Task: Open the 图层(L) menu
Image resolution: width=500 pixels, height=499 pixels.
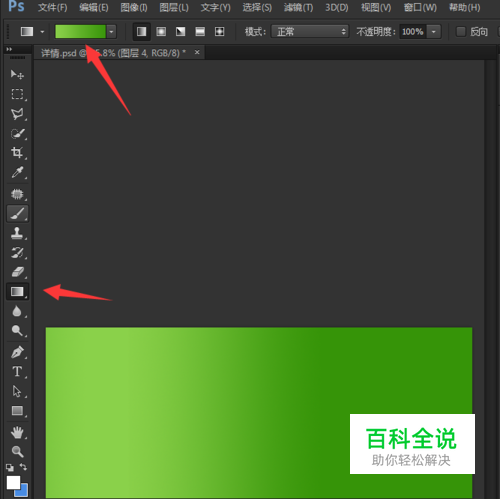Action: [174, 7]
